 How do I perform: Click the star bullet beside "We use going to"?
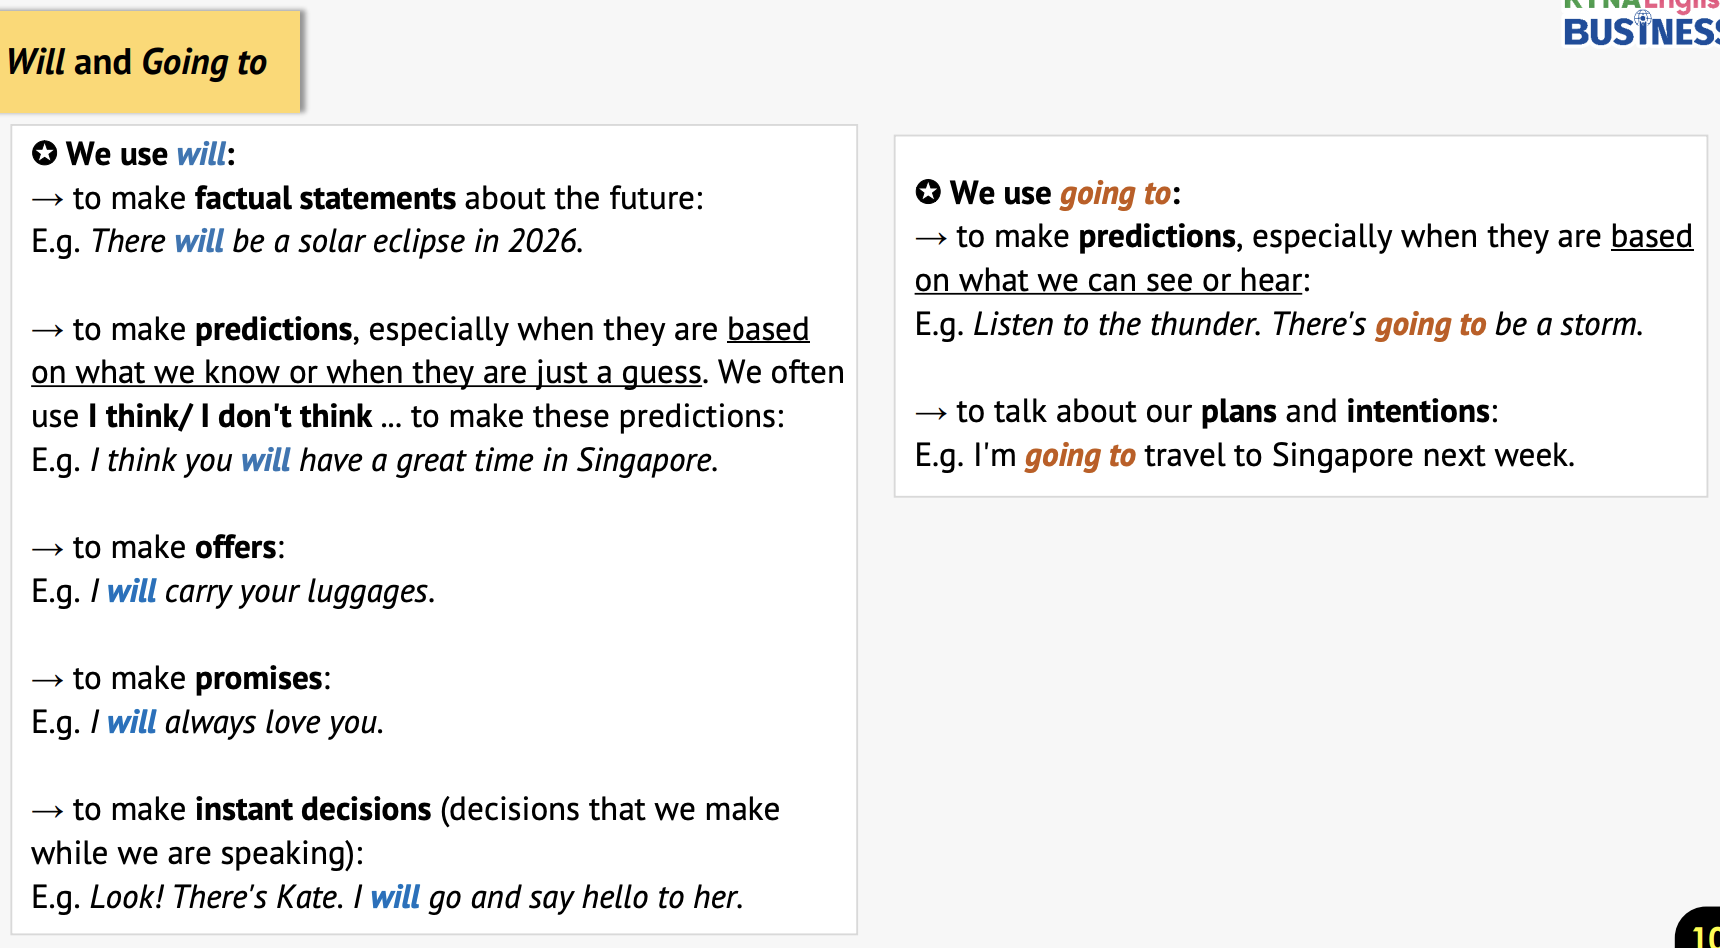pyautogui.click(x=928, y=192)
